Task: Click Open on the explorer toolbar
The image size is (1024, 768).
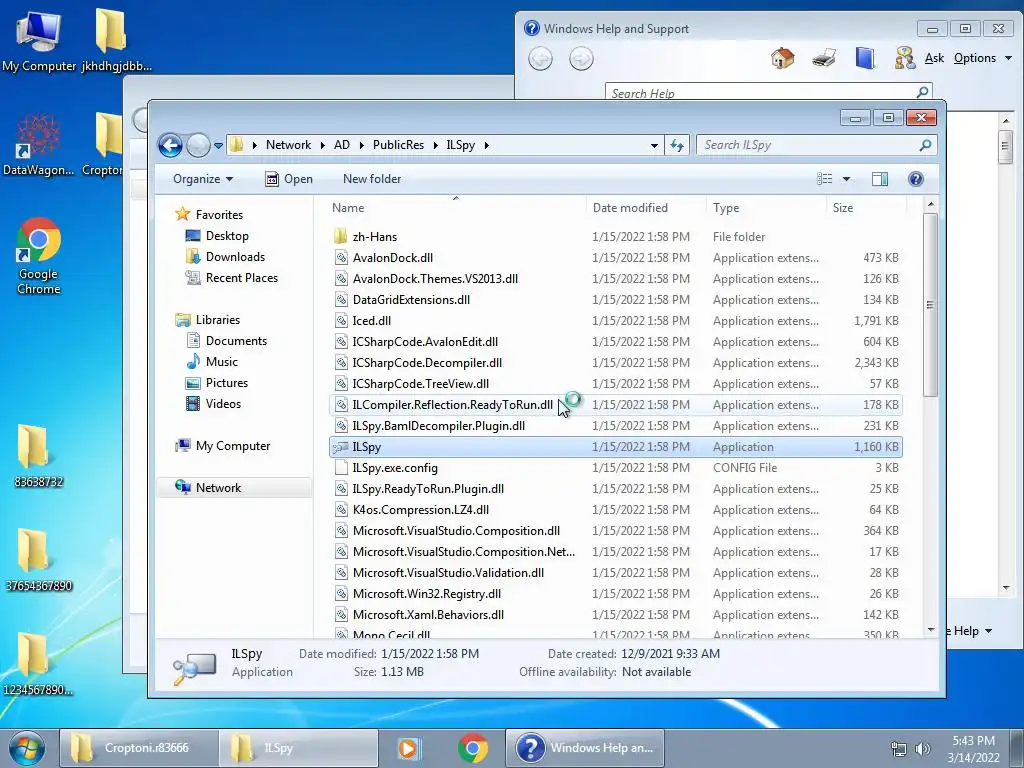Action: point(289,179)
